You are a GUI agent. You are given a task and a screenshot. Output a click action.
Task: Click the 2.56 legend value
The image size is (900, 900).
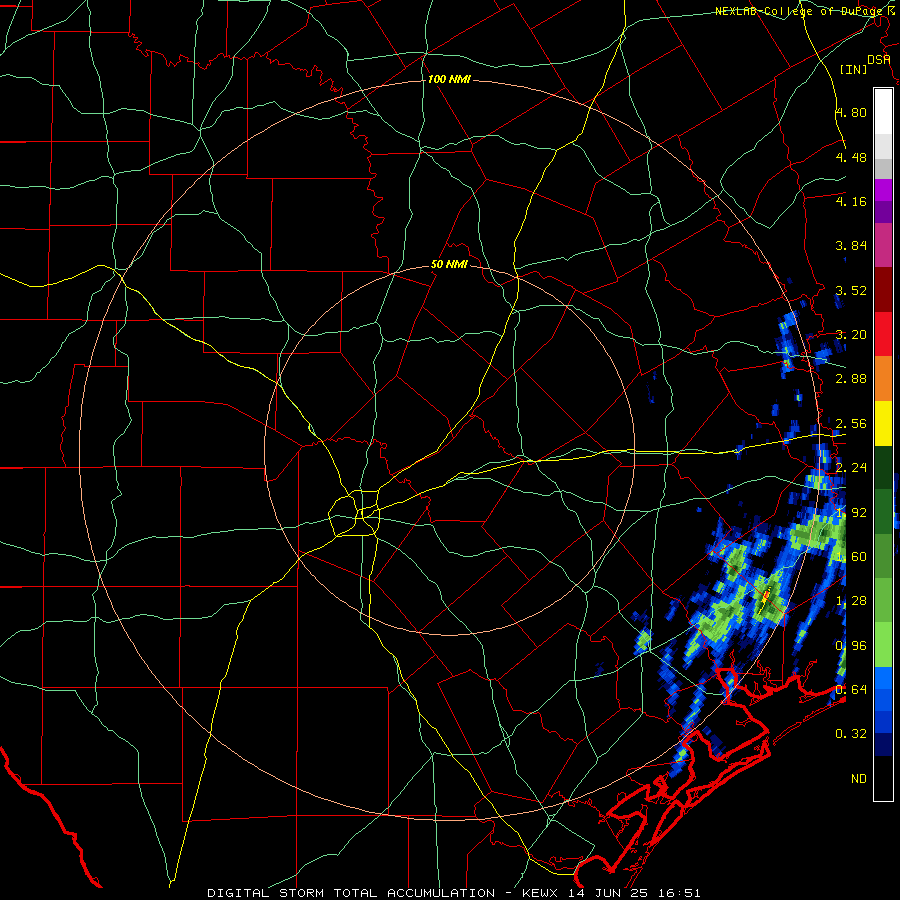click(x=851, y=424)
